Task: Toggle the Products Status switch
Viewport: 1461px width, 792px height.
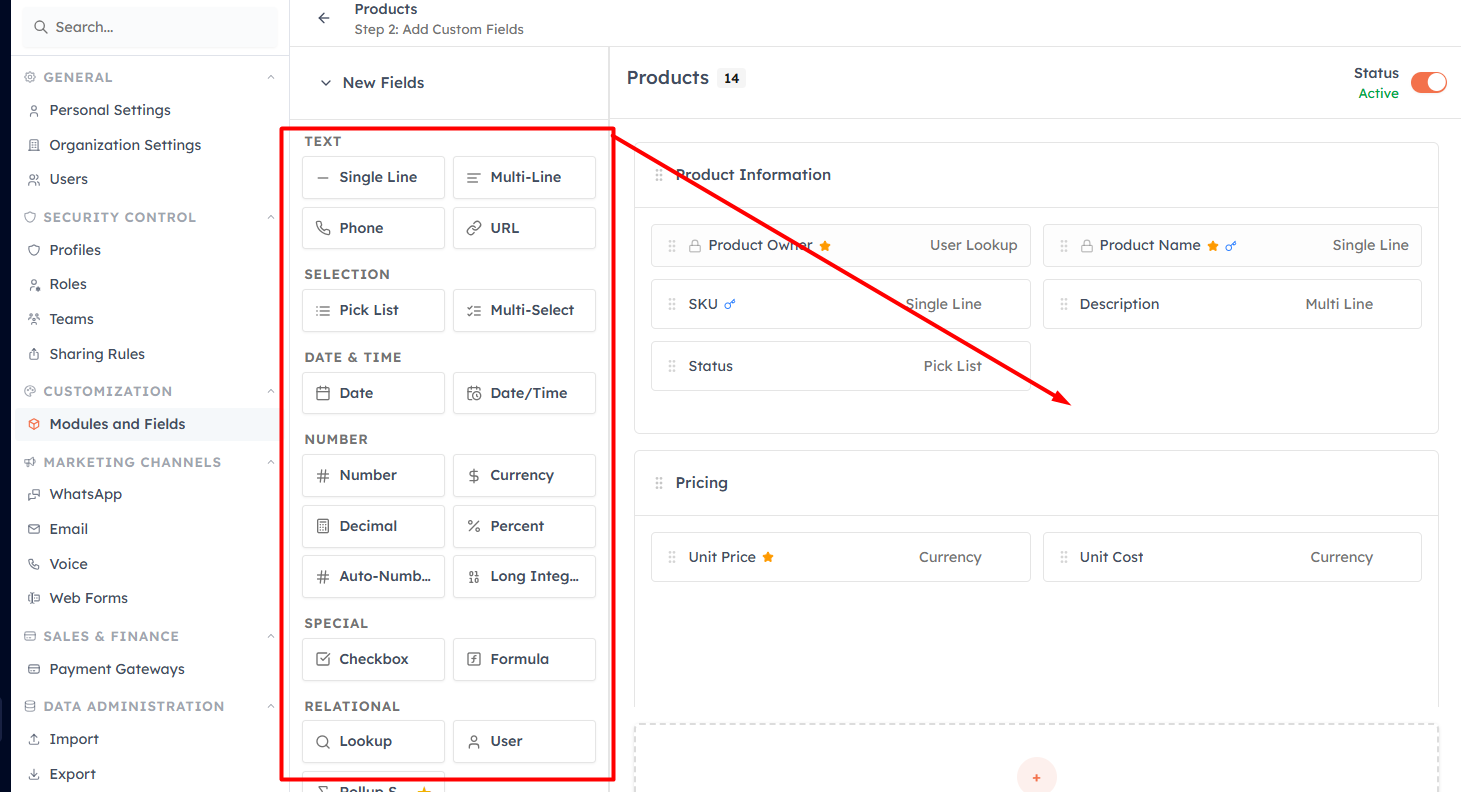Action: (1428, 83)
